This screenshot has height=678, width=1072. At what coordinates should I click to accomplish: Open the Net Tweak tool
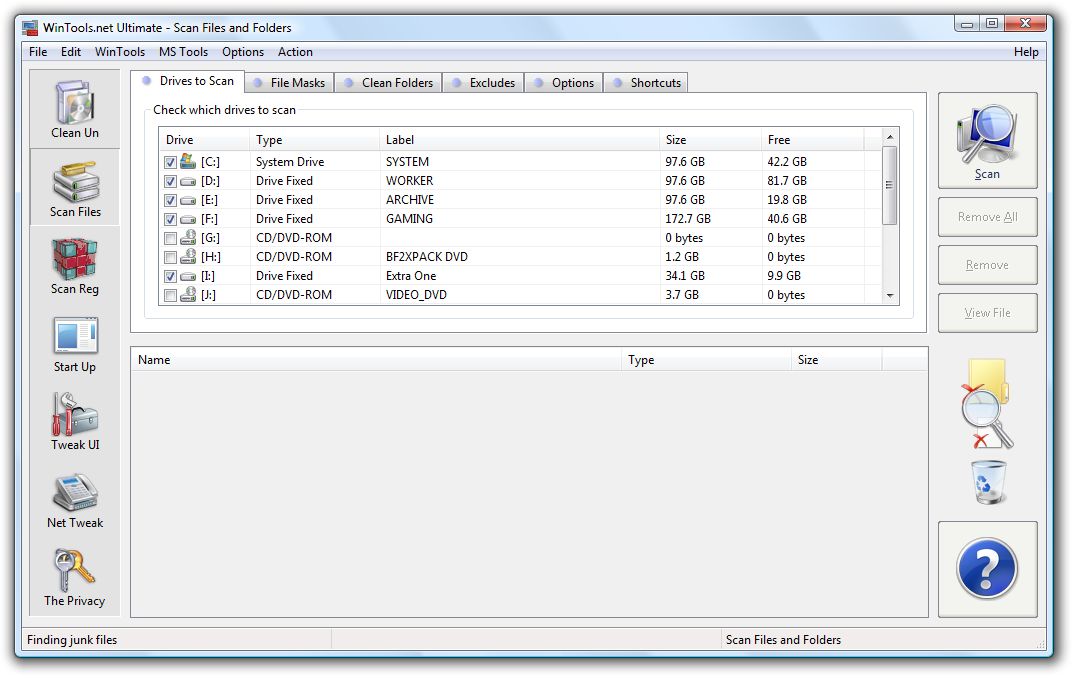pos(75,500)
